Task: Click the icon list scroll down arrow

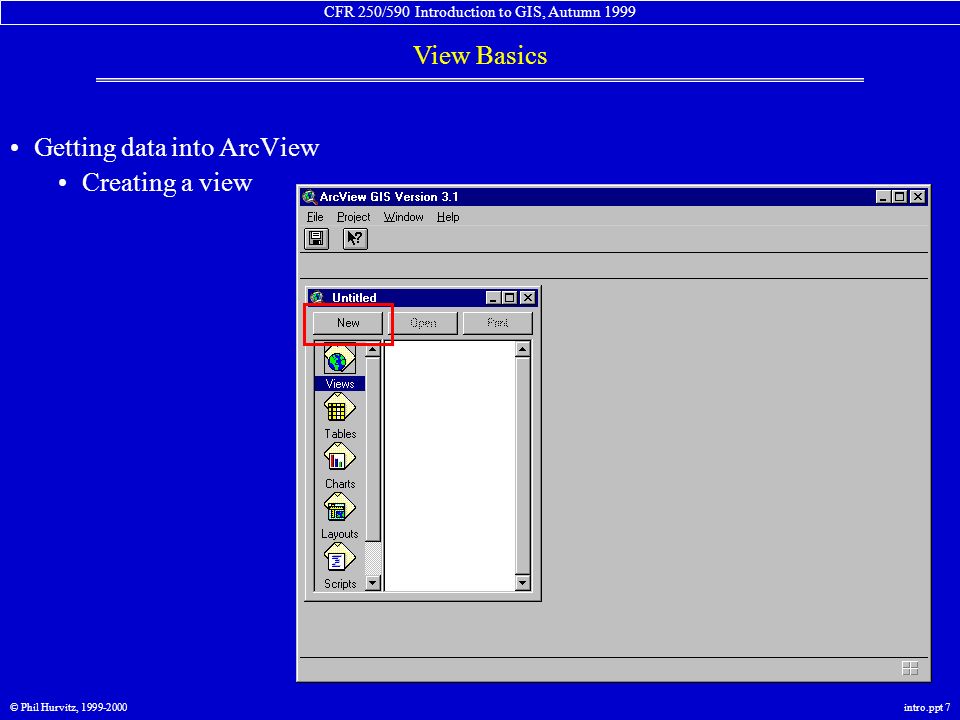Action: [x=372, y=583]
